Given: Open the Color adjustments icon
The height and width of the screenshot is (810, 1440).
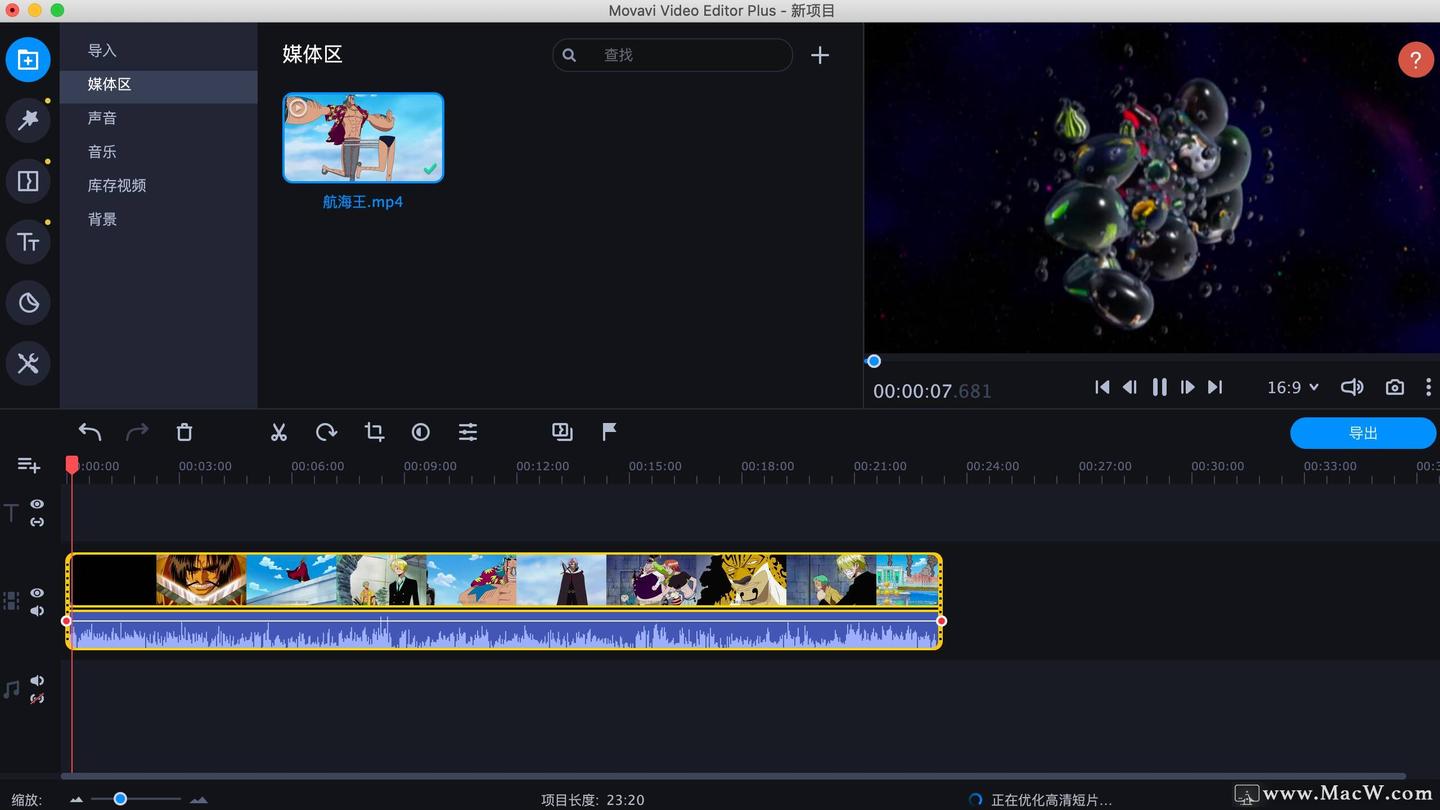Looking at the screenshot, I should [x=421, y=432].
